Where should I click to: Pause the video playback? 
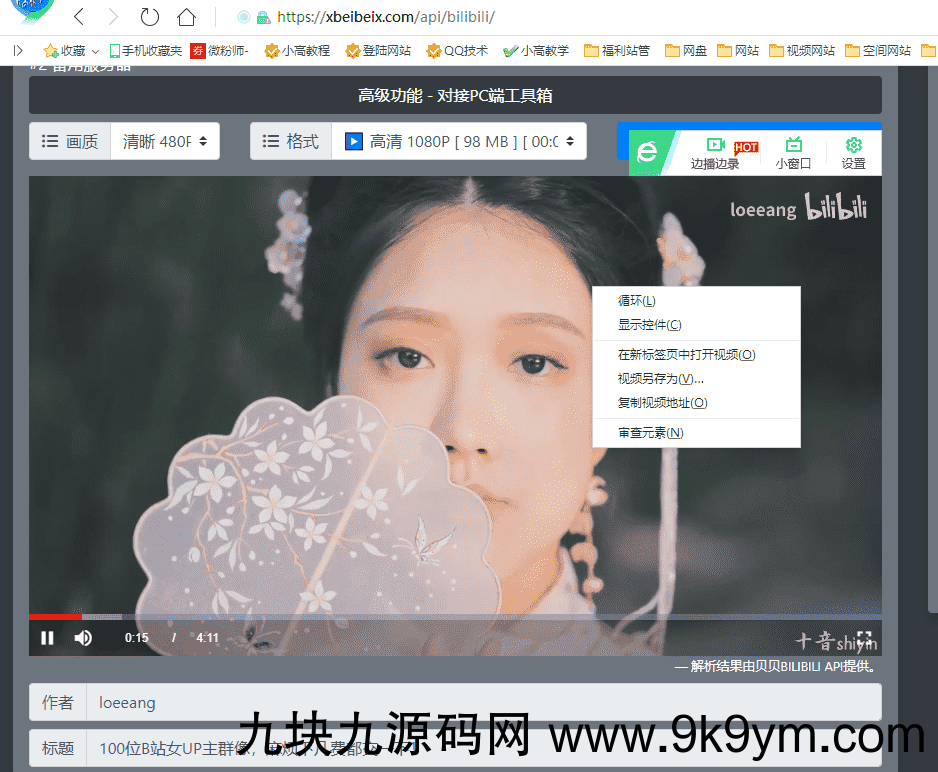[x=47, y=637]
